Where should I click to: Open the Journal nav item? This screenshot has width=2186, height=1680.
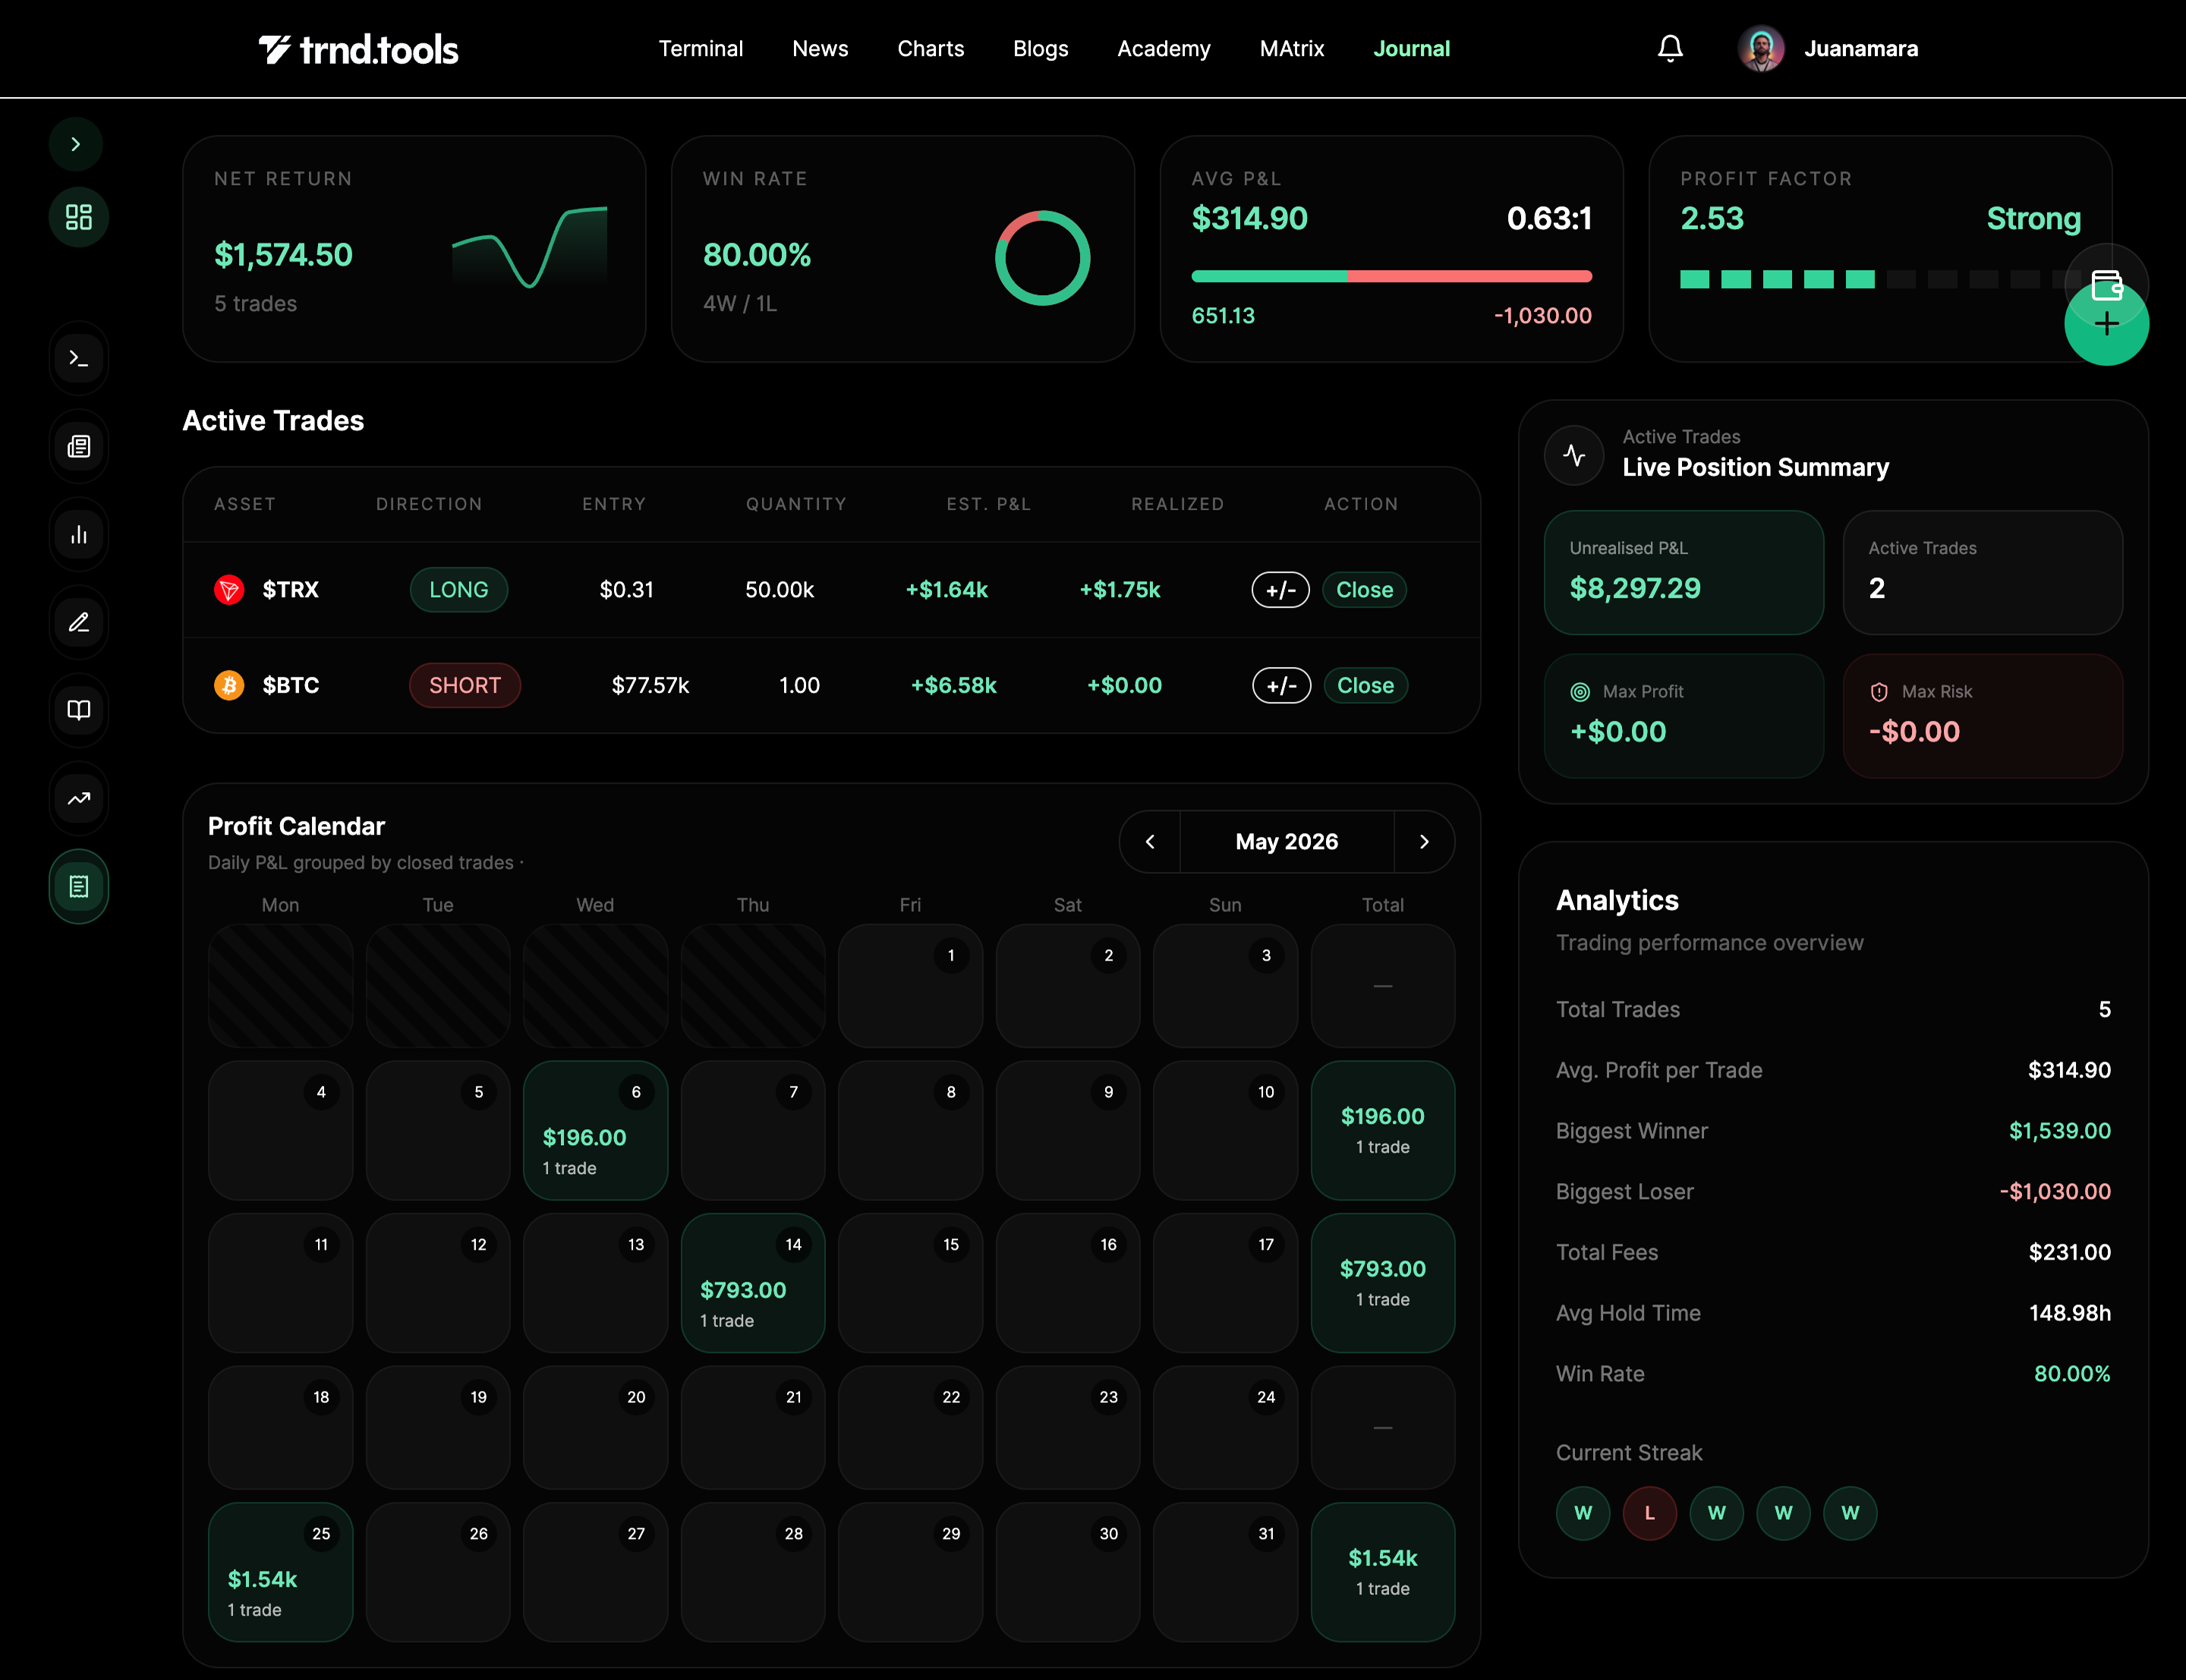[x=1411, y=49]
